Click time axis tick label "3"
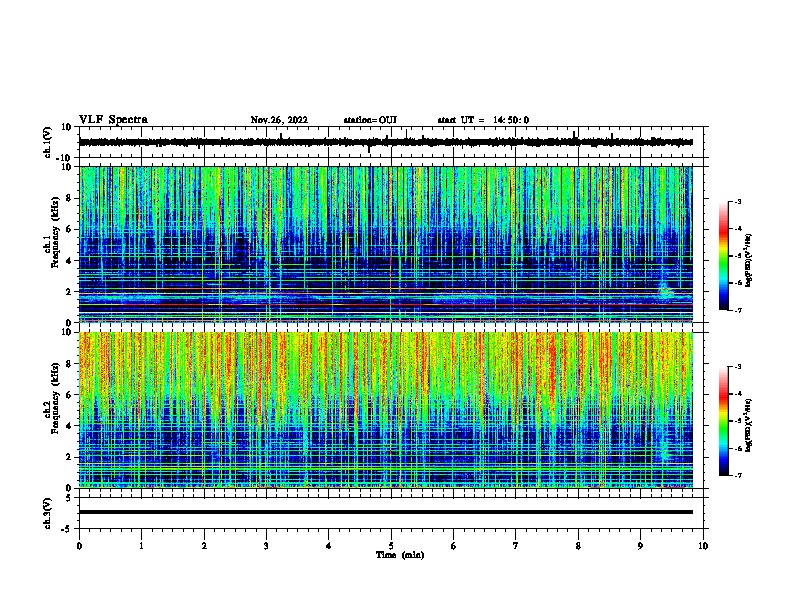Screen dimensions: 792x612 point(266,546)
